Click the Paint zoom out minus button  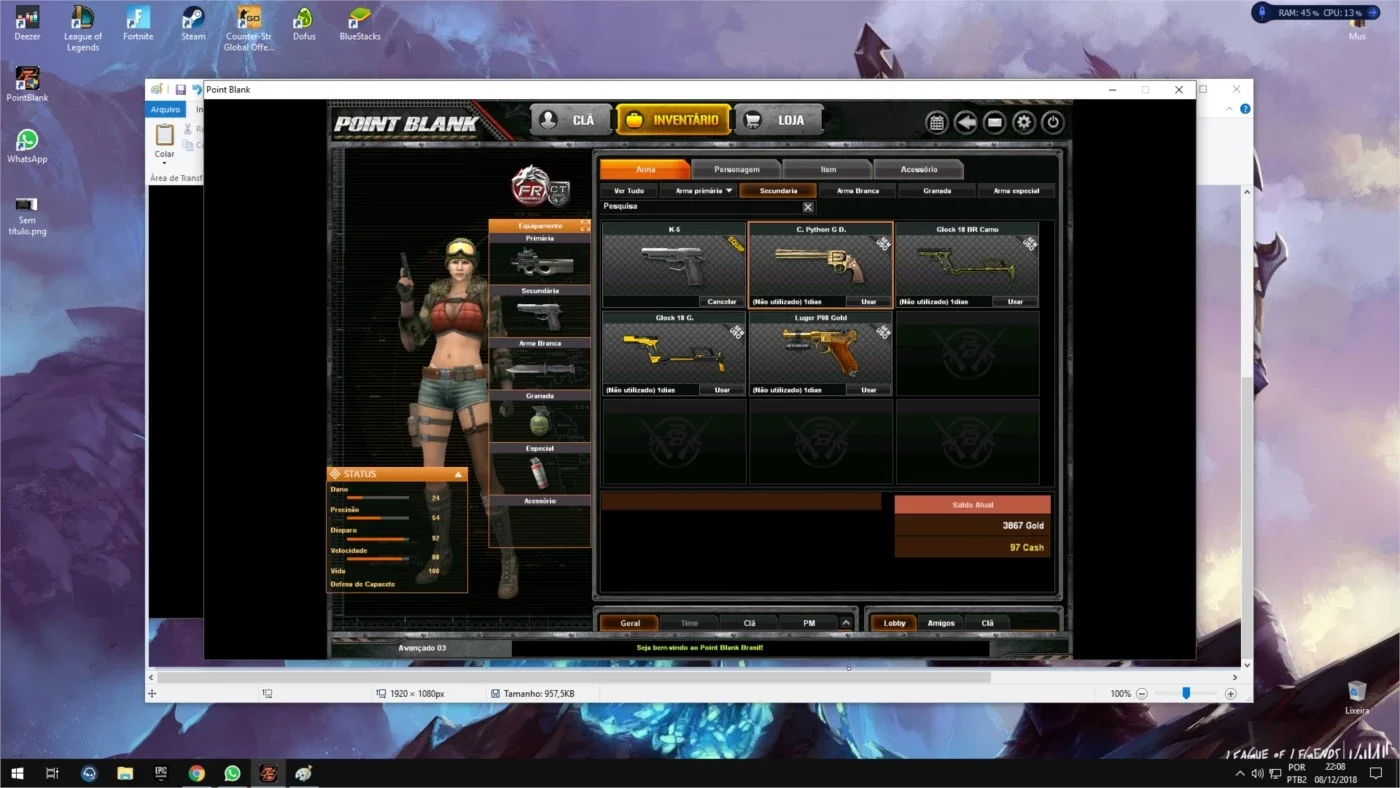coord(1141,693)
